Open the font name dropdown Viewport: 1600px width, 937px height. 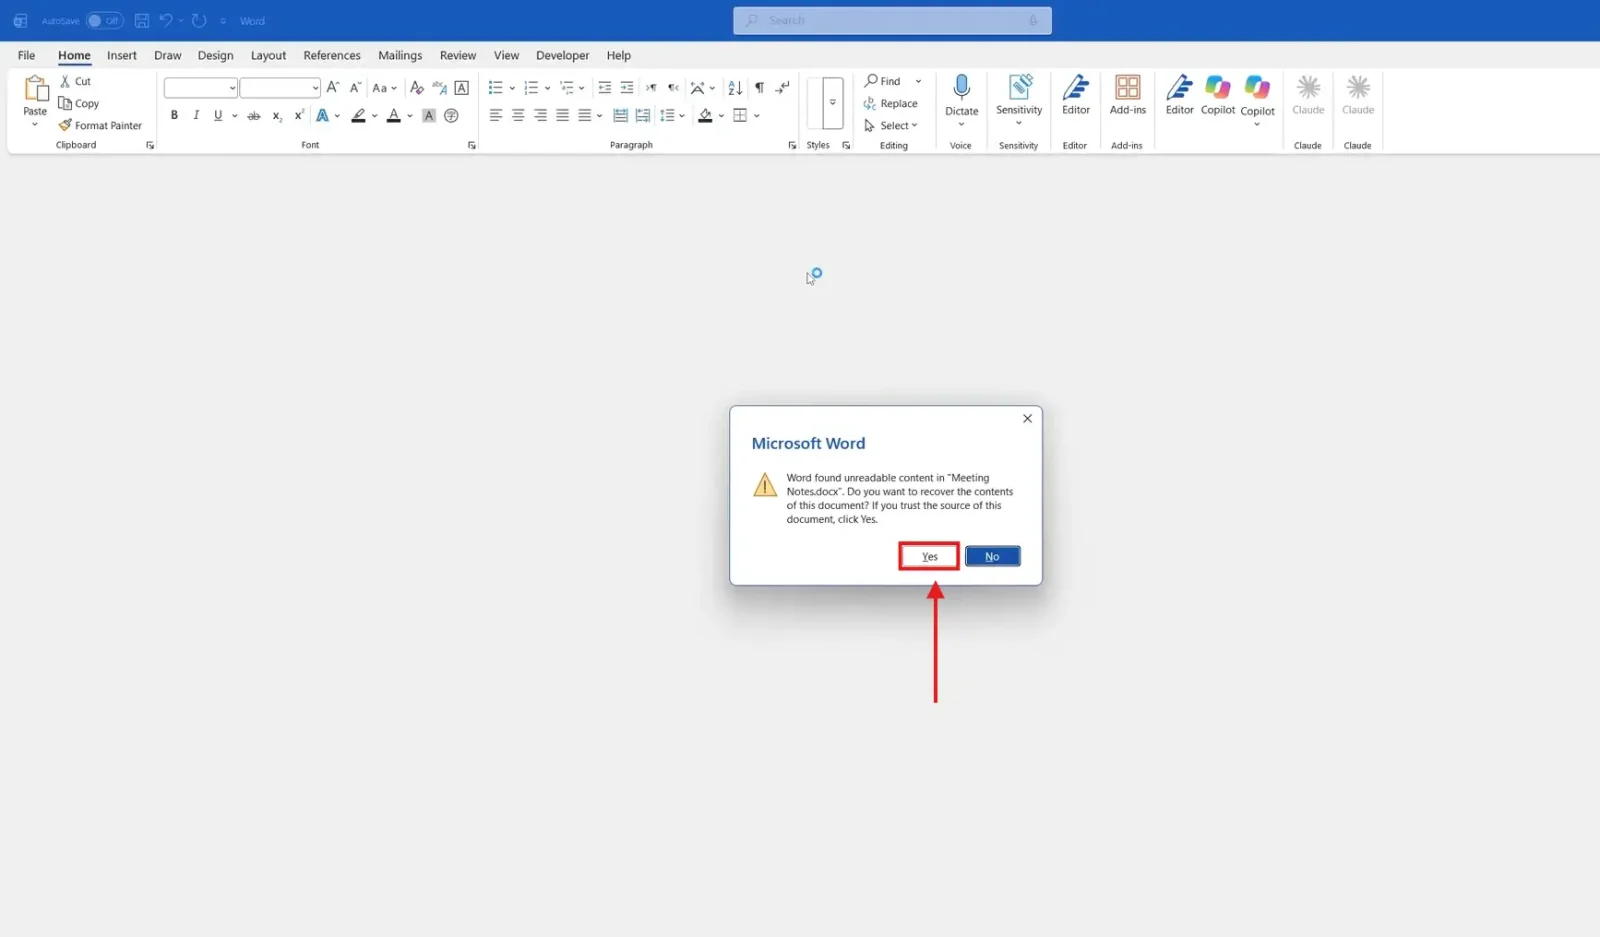[232, 88]
